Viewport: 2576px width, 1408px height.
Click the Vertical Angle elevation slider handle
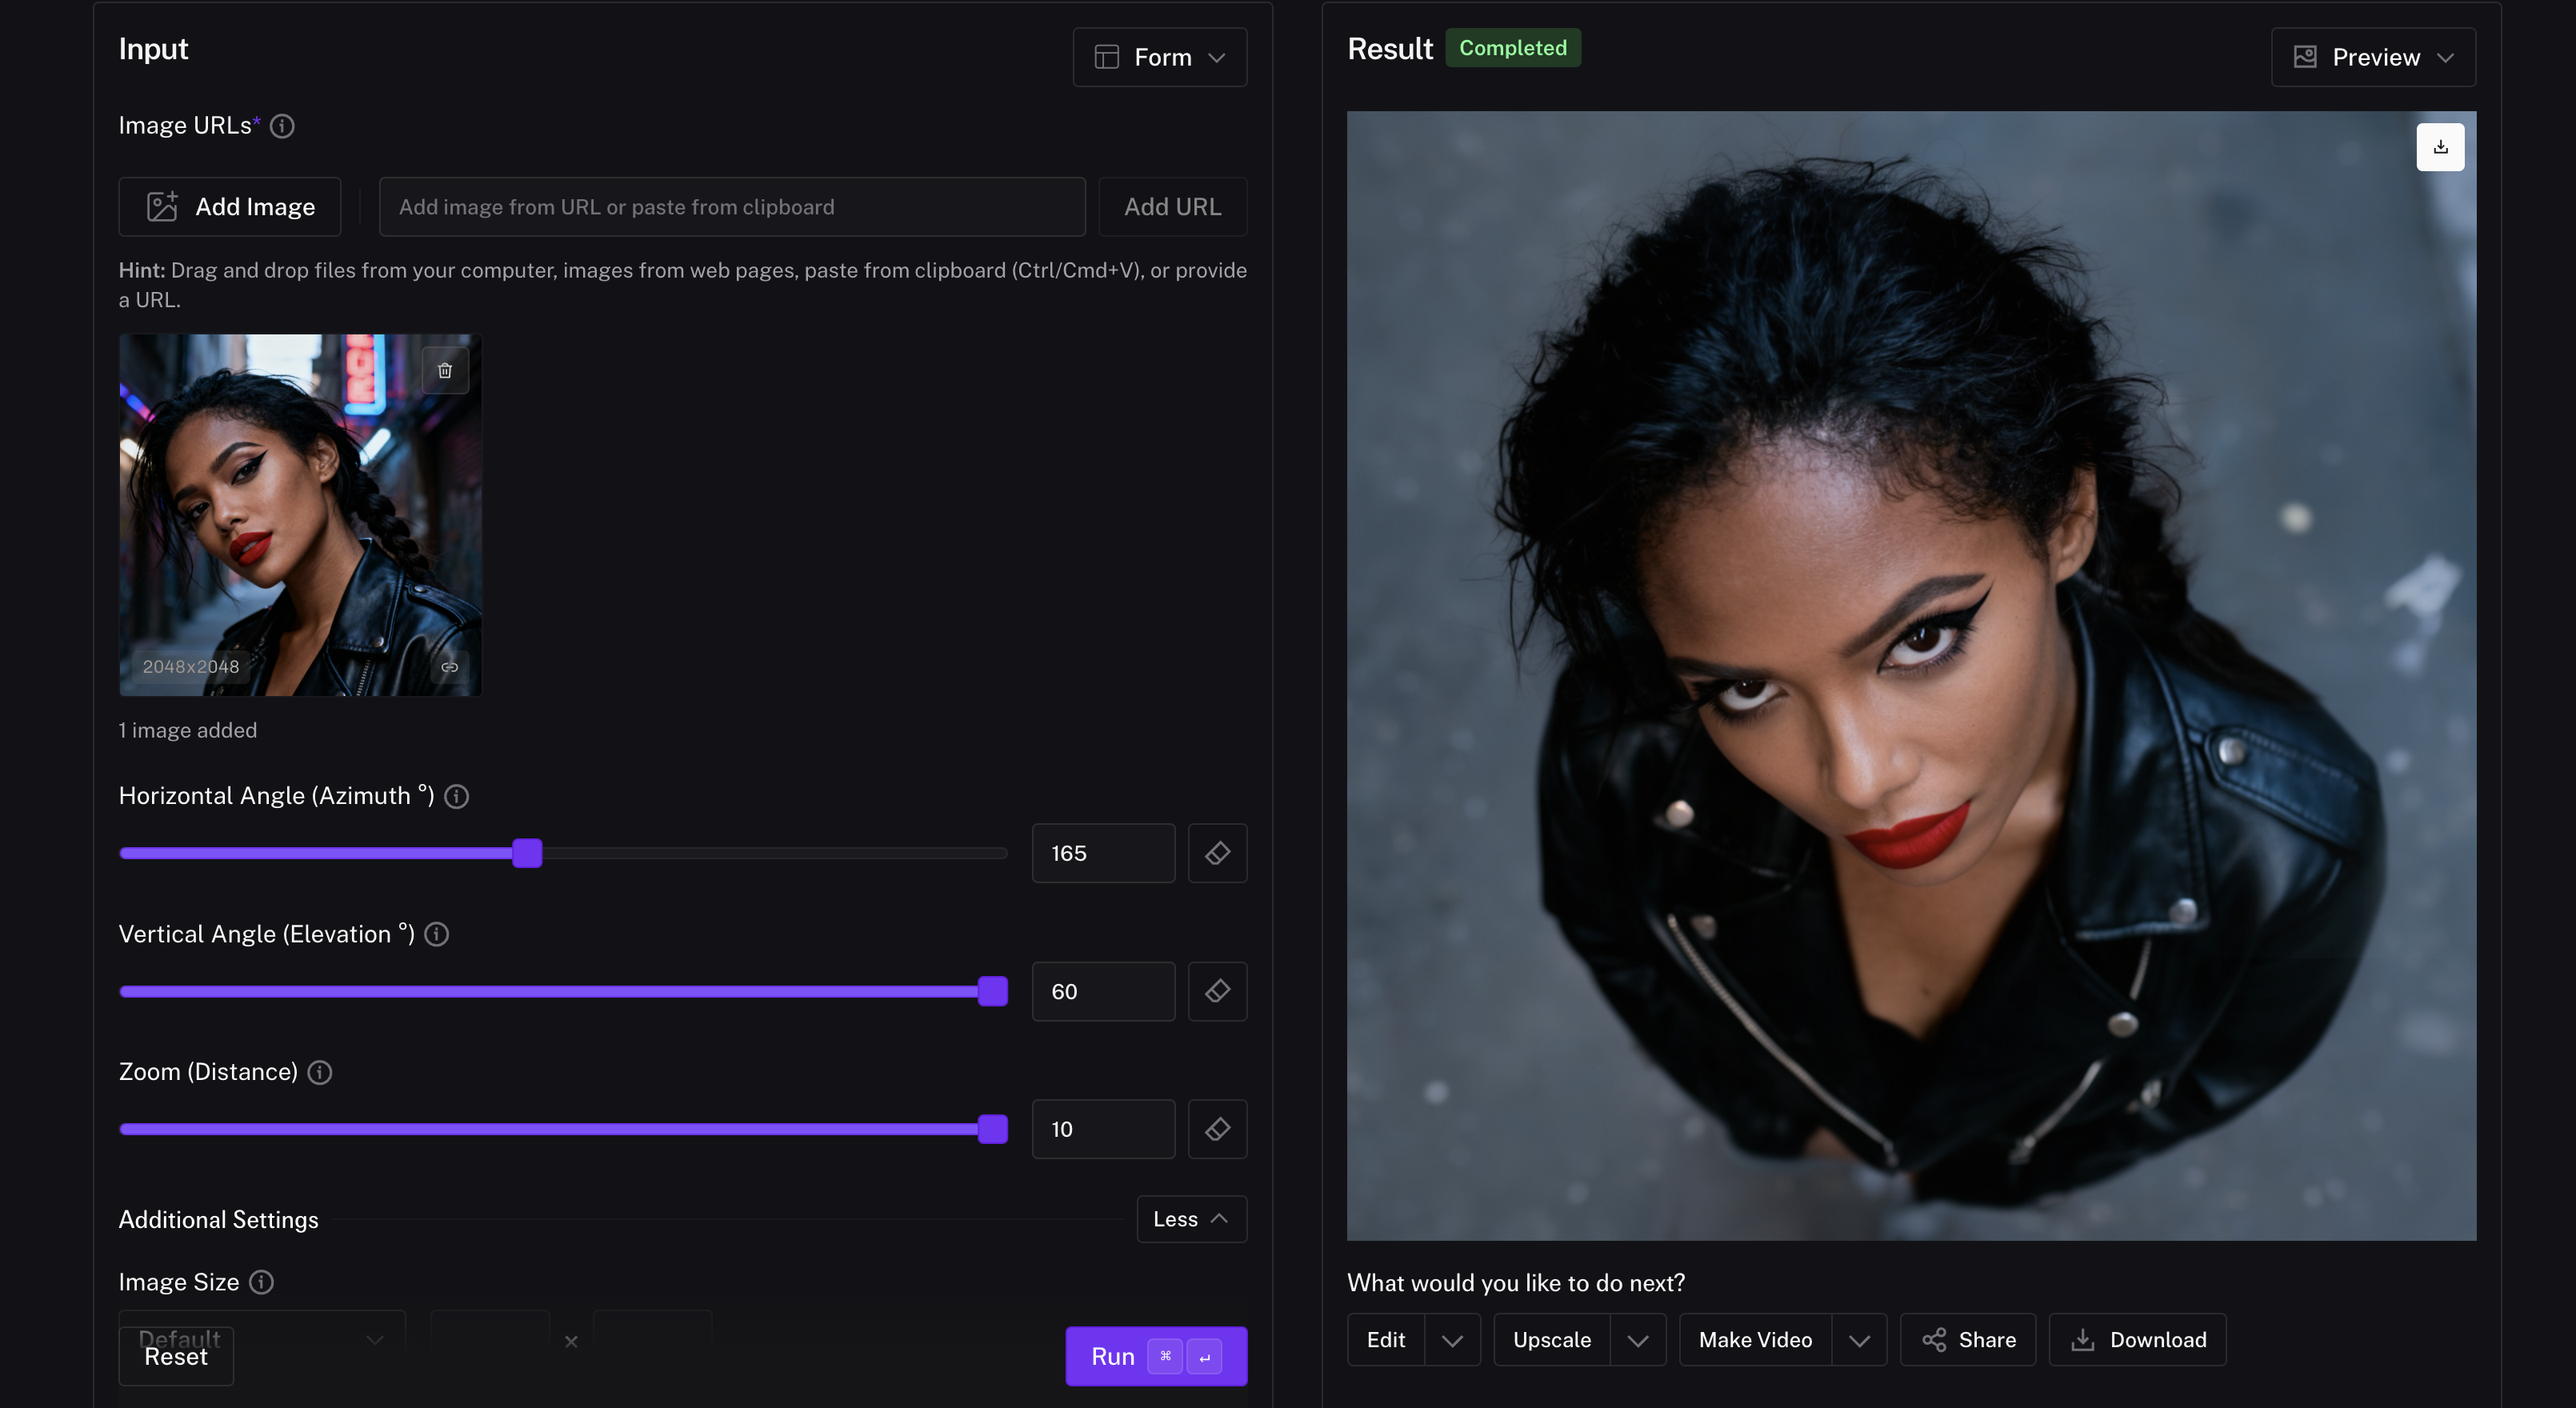click(992, 991)
